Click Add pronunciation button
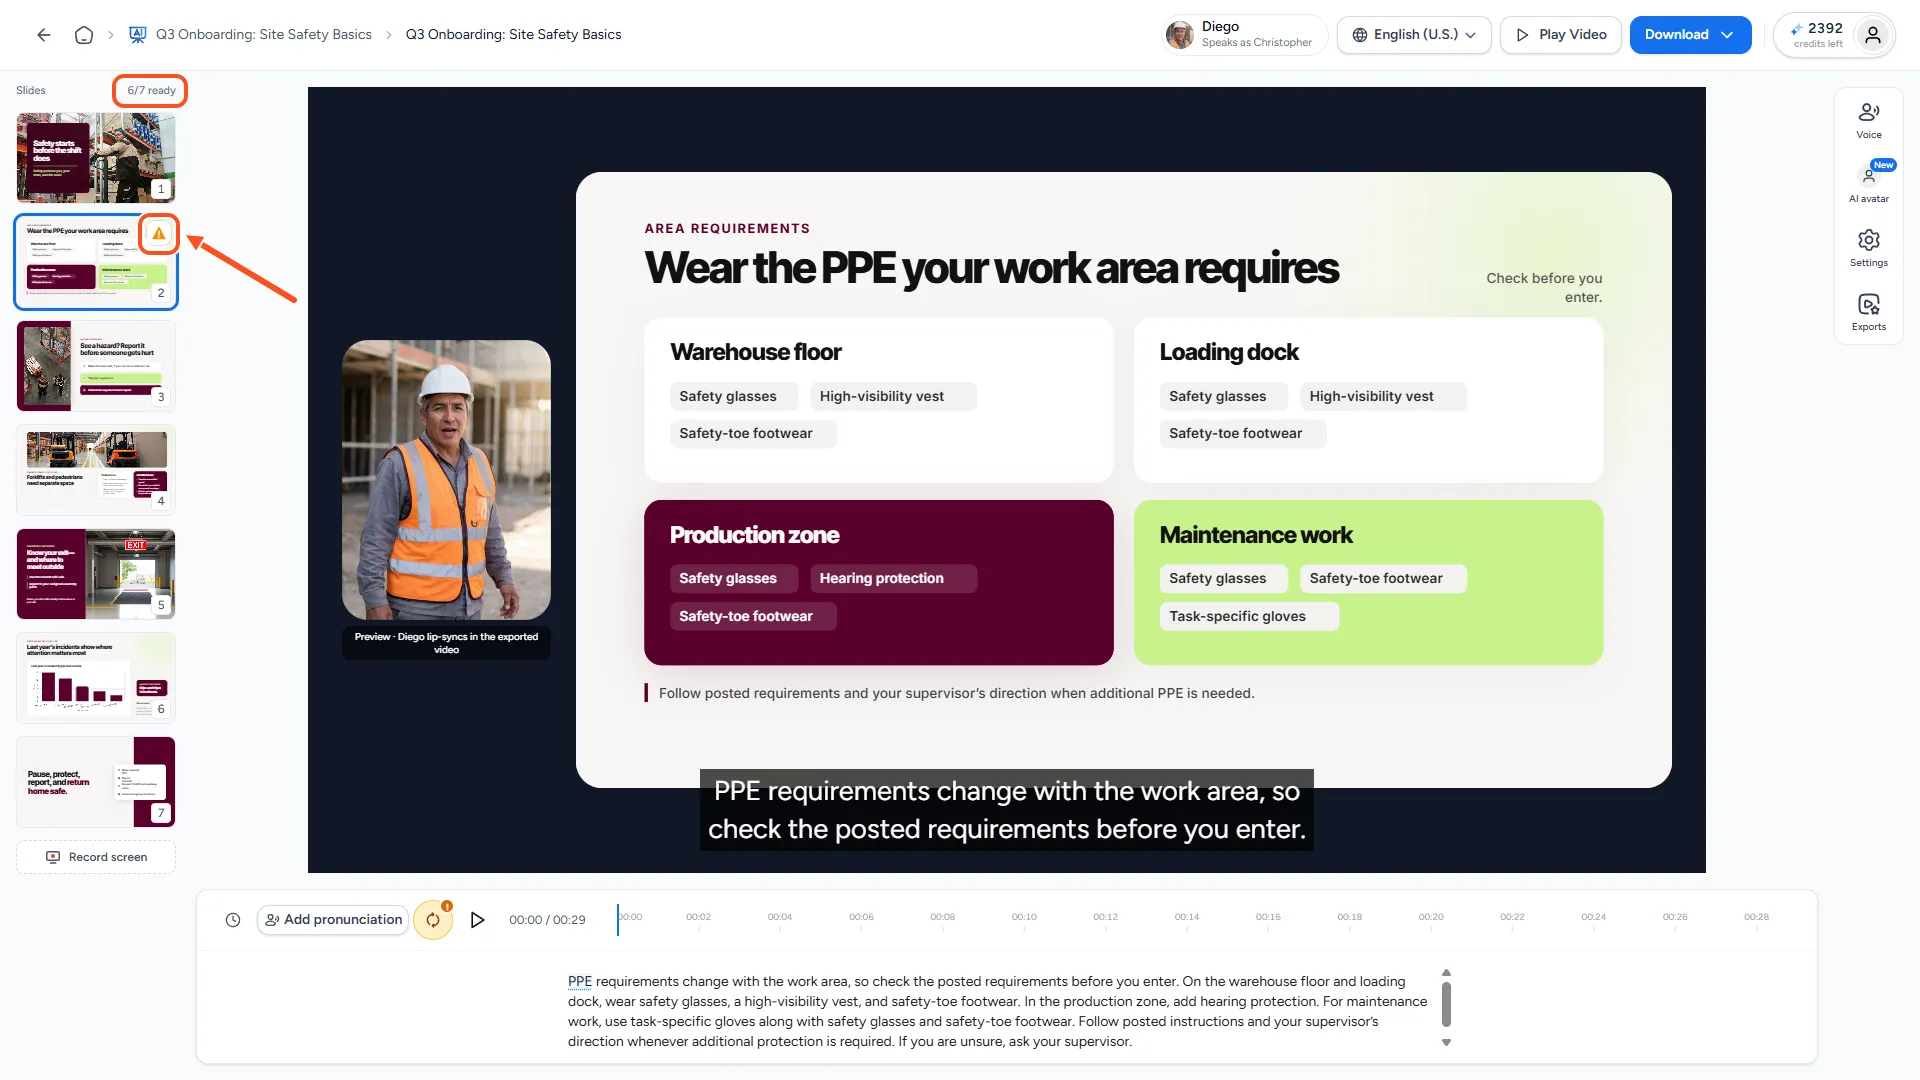 tap(333, 920)
